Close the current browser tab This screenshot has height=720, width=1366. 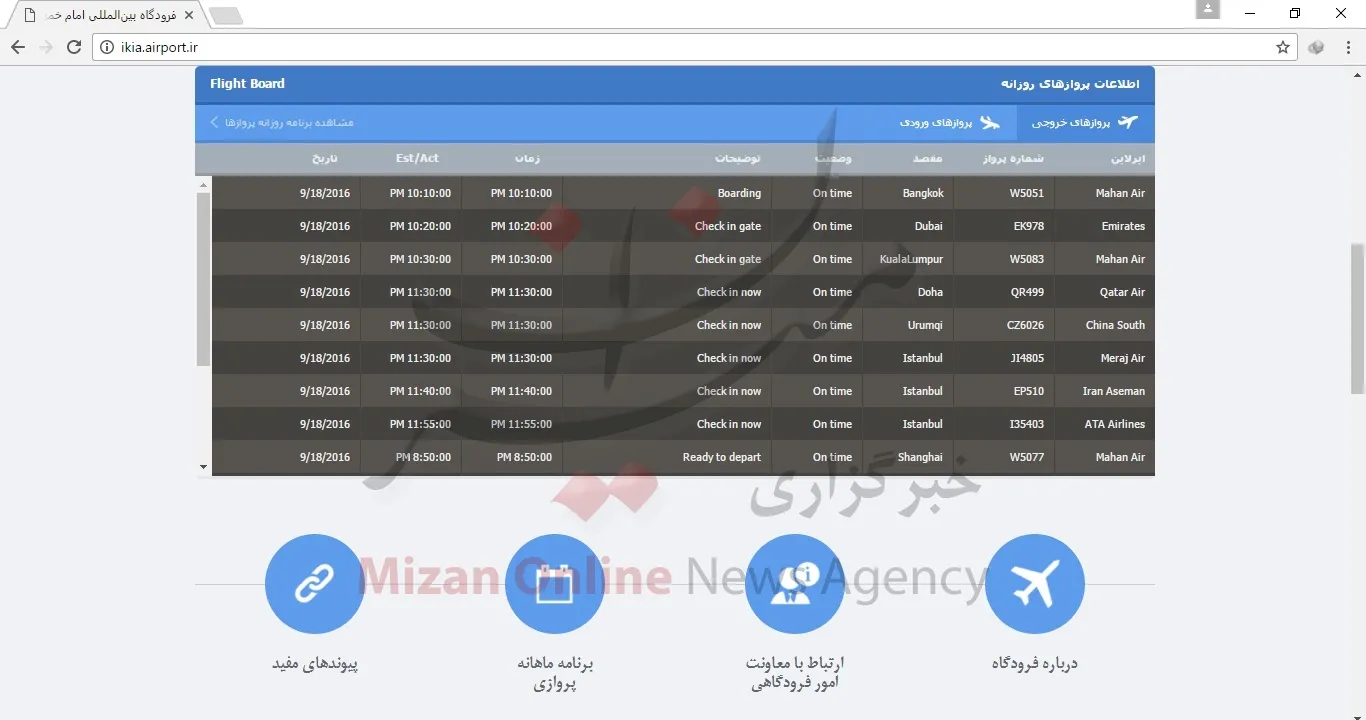coord(189,15)
